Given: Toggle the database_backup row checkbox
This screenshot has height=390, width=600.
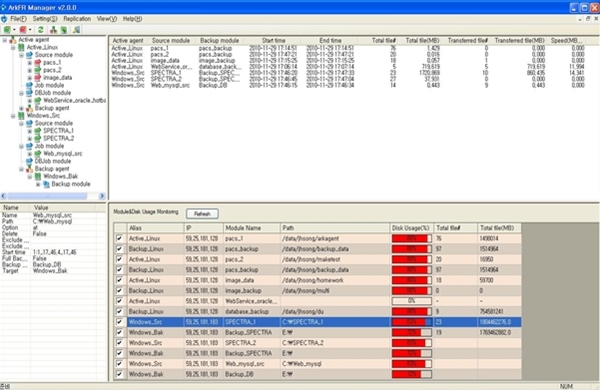Looking at the screenshot, I should (x=119, y=312).
